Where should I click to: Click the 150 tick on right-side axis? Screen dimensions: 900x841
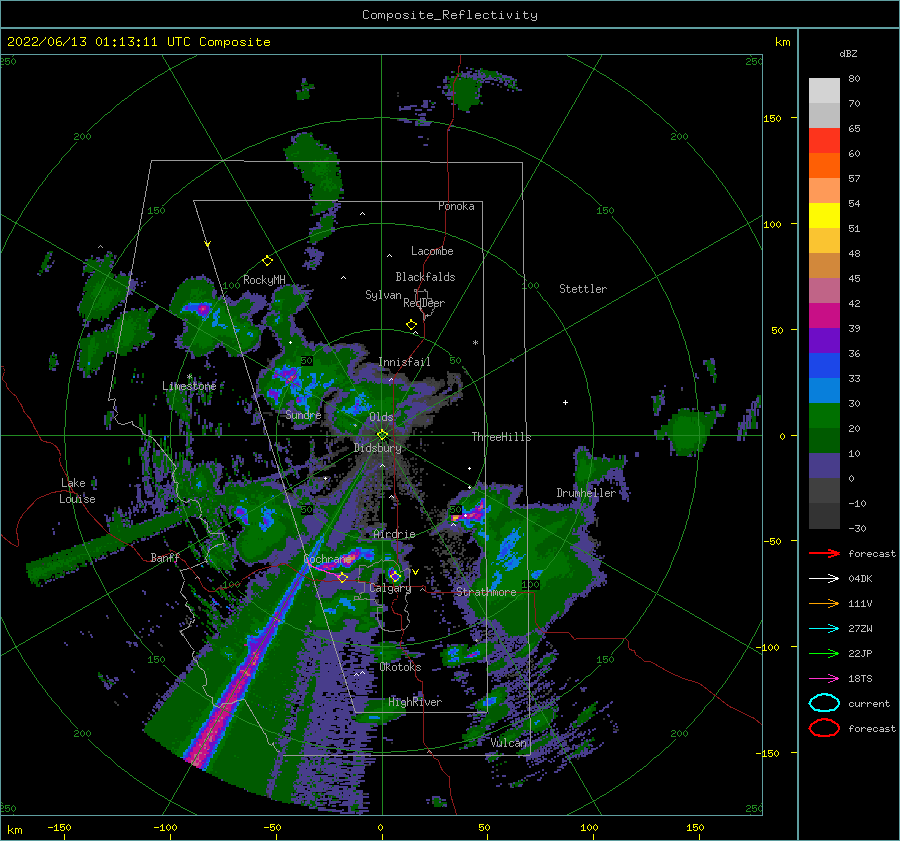[x=772, y=118]
